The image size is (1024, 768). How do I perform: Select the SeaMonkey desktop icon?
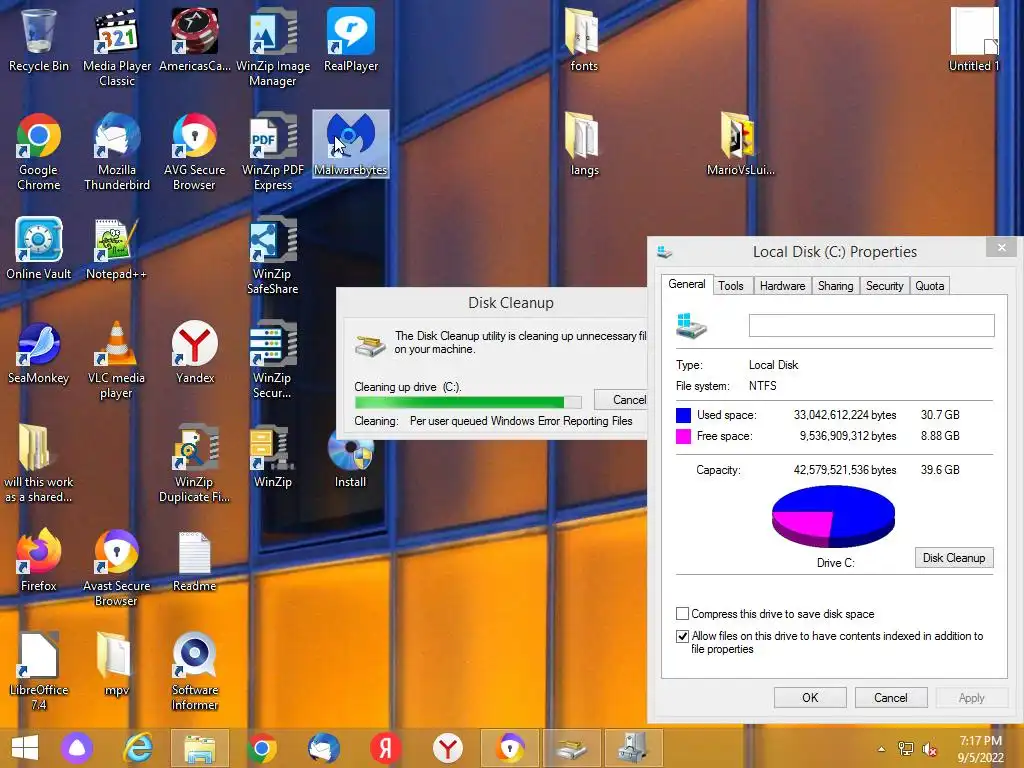[39, 353]
